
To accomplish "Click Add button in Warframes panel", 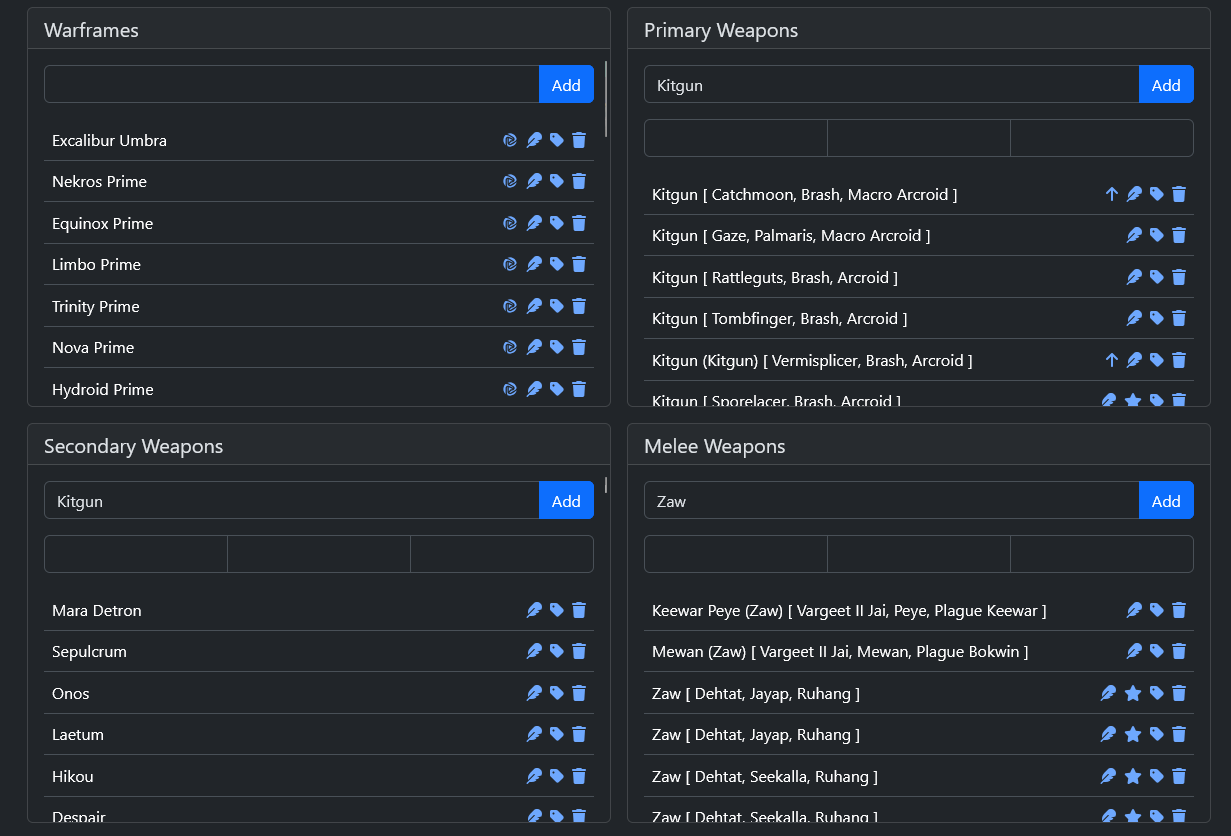I will 566,85.
